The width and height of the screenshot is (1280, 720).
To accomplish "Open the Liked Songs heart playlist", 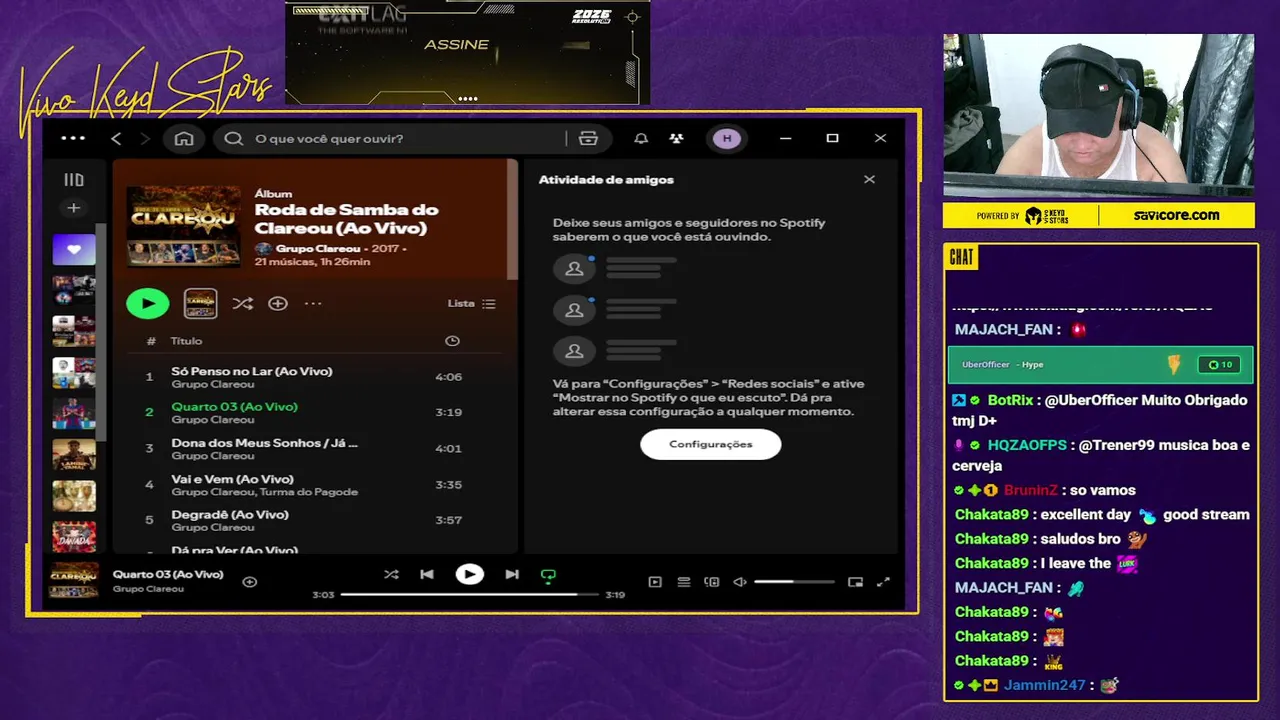I will [74, 250].
